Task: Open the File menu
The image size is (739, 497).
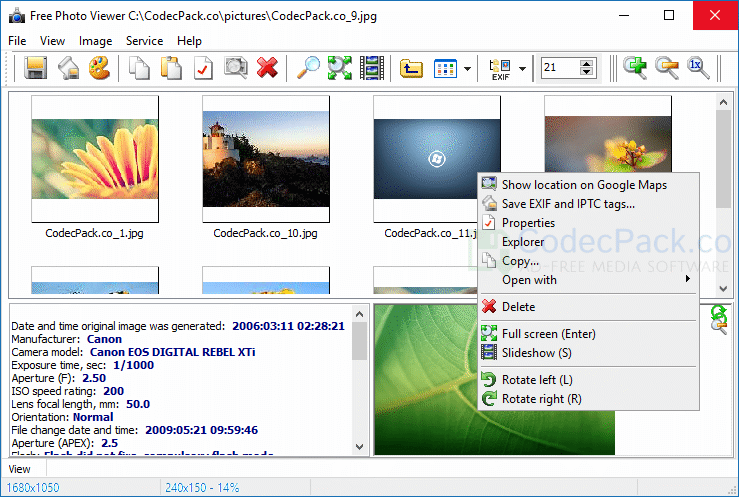Action: click(x=17, y=41)
